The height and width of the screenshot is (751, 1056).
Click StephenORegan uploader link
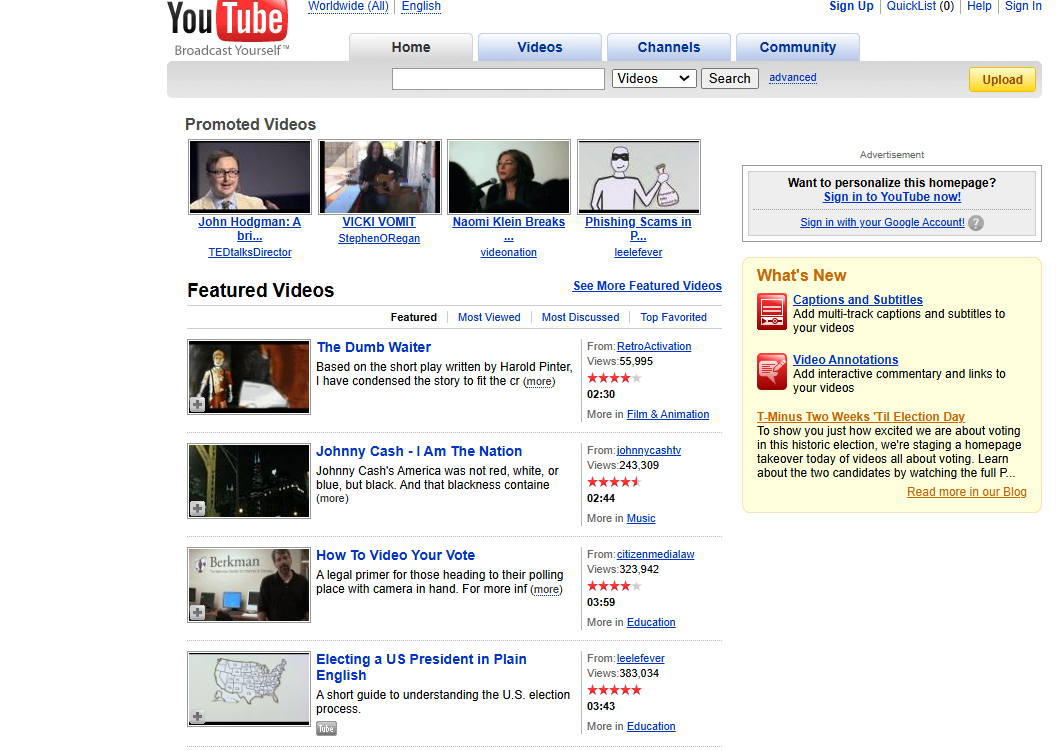click(379, 238)
